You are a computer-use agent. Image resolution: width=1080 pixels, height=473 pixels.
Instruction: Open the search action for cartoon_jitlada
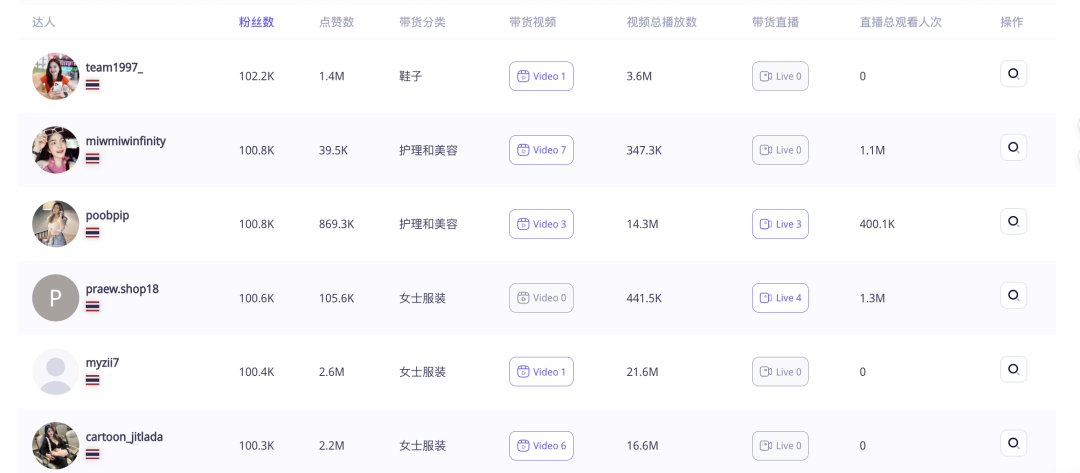pyautogui.click(x=1013, y=443)
